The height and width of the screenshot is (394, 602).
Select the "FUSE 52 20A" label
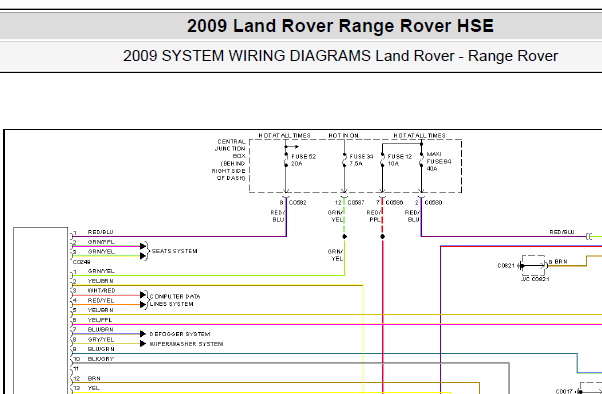coord(303,160)
